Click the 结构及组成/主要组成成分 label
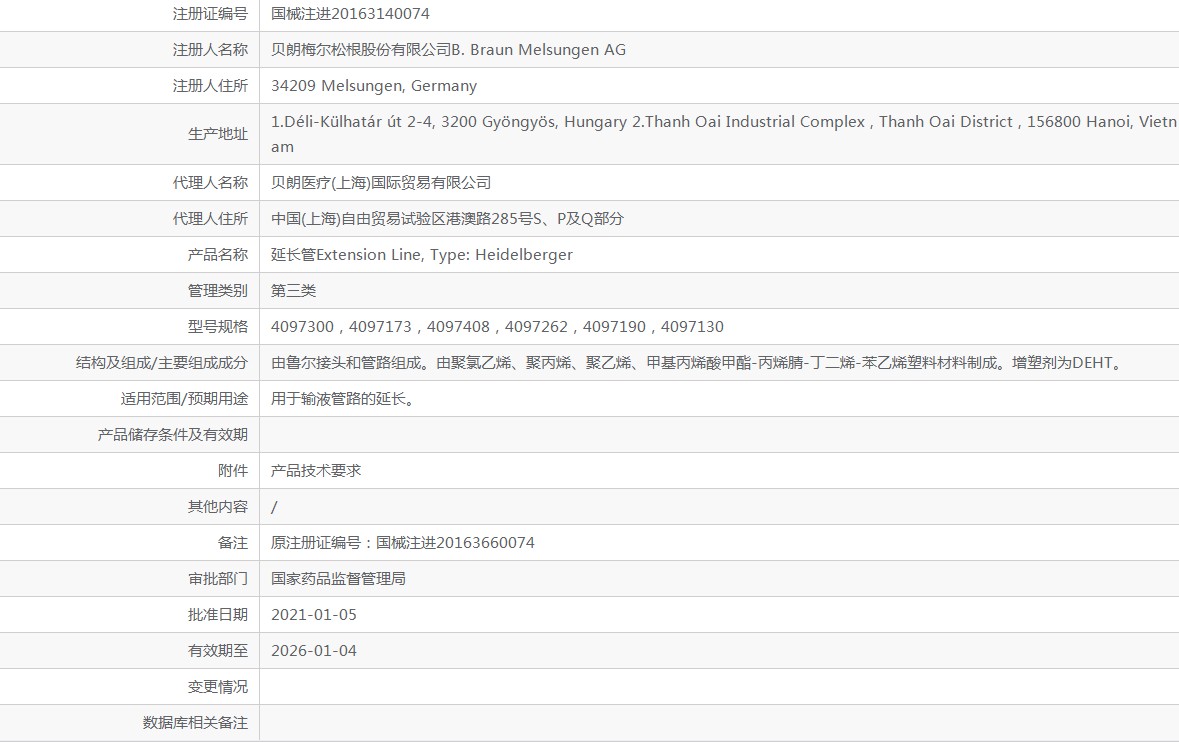1179x742 pixels. pos(162,363)
